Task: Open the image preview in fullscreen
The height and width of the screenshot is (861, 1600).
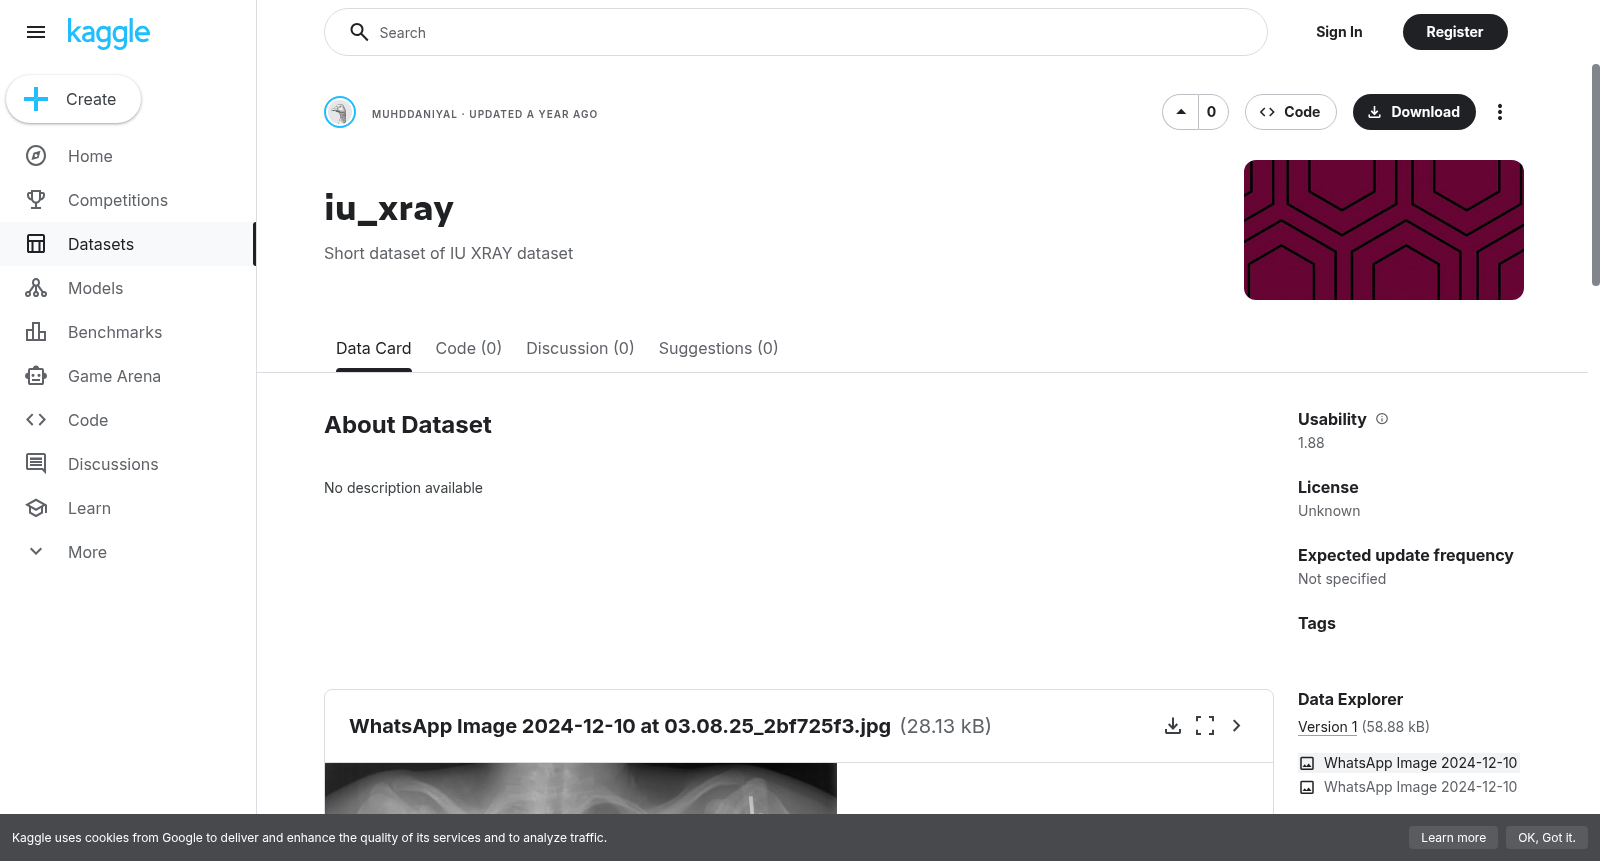Action: point(1205,726)
